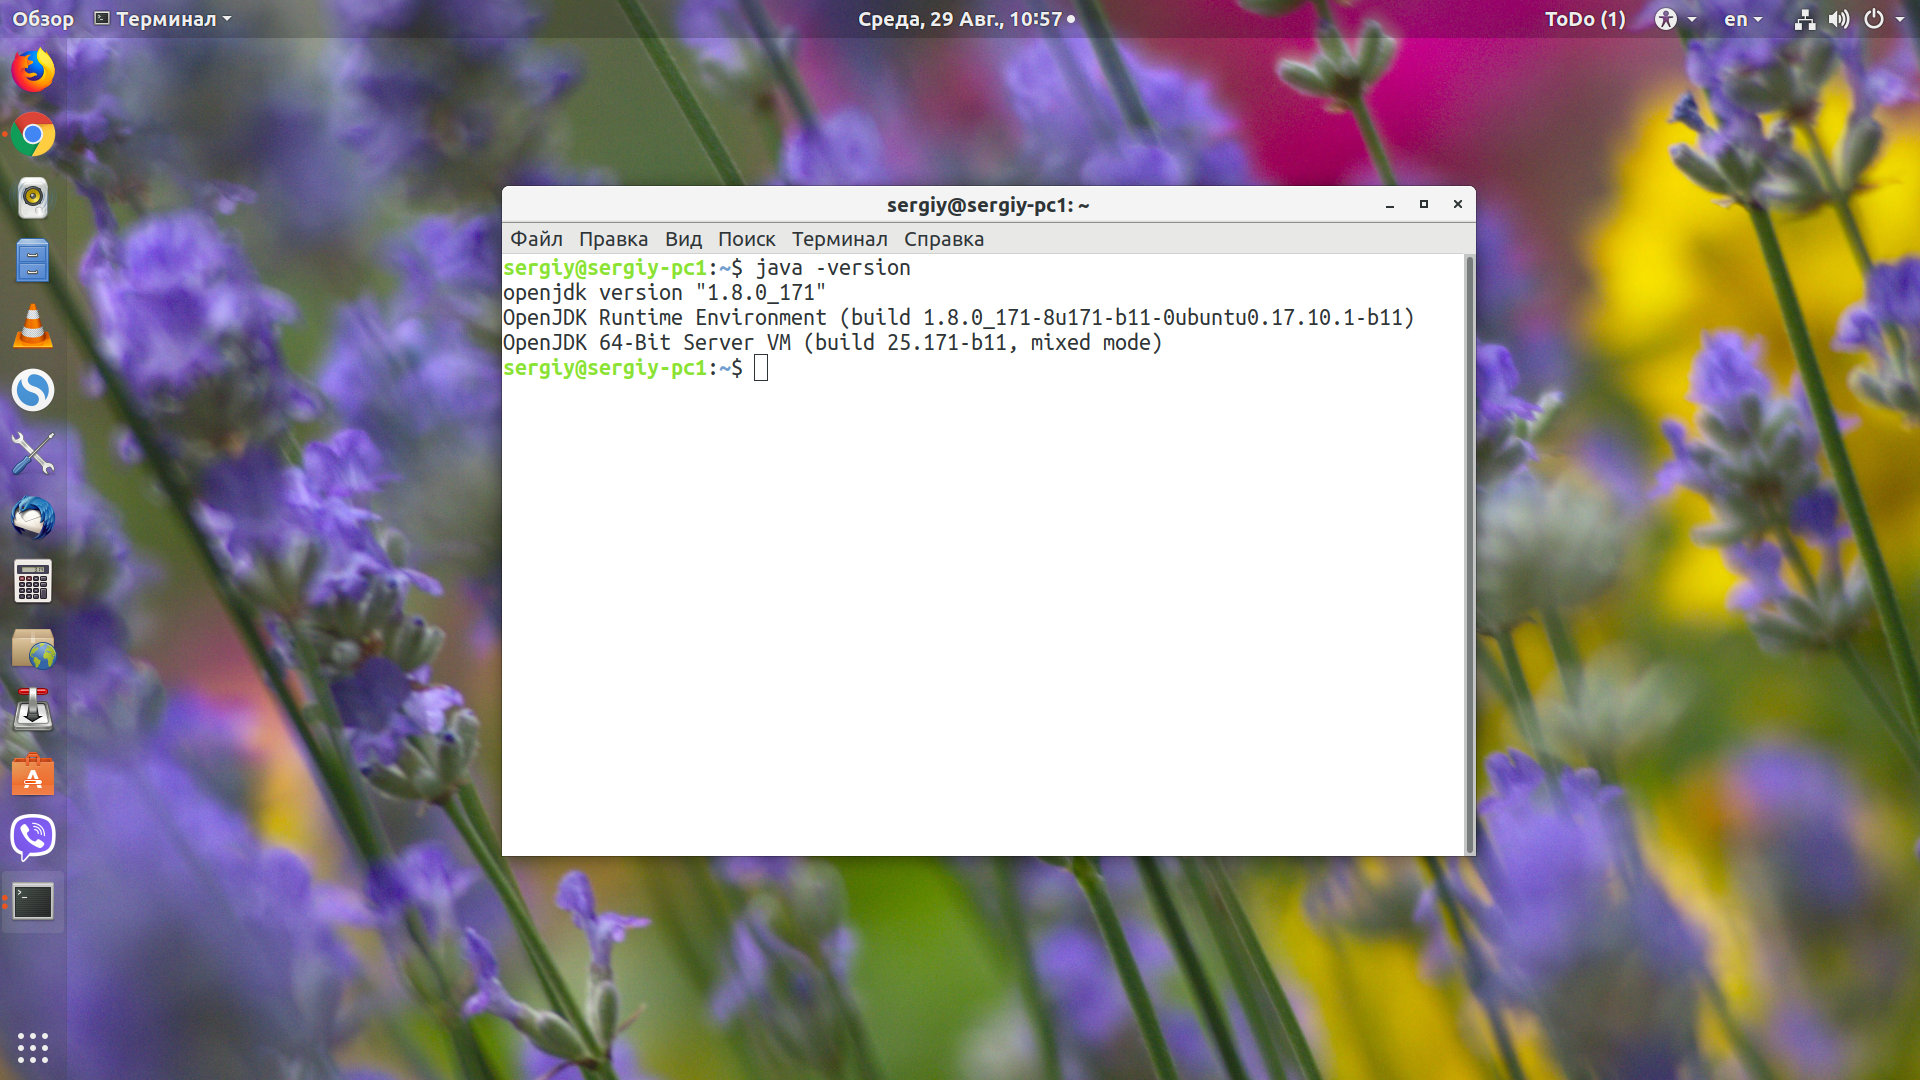Open the Терминал application menu in top bar
The height and width of the screenshot is (1080, 1920).
[162, 19]
